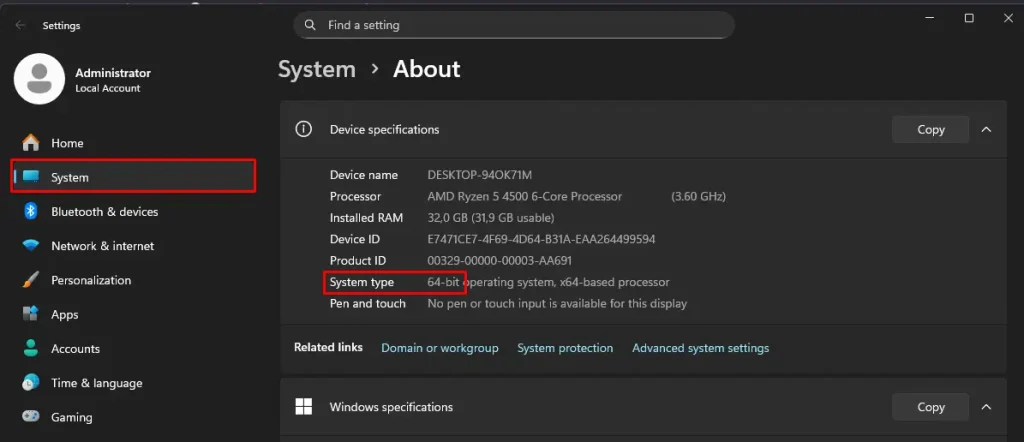
Task: Open System protection link
Action: point(565,348)
